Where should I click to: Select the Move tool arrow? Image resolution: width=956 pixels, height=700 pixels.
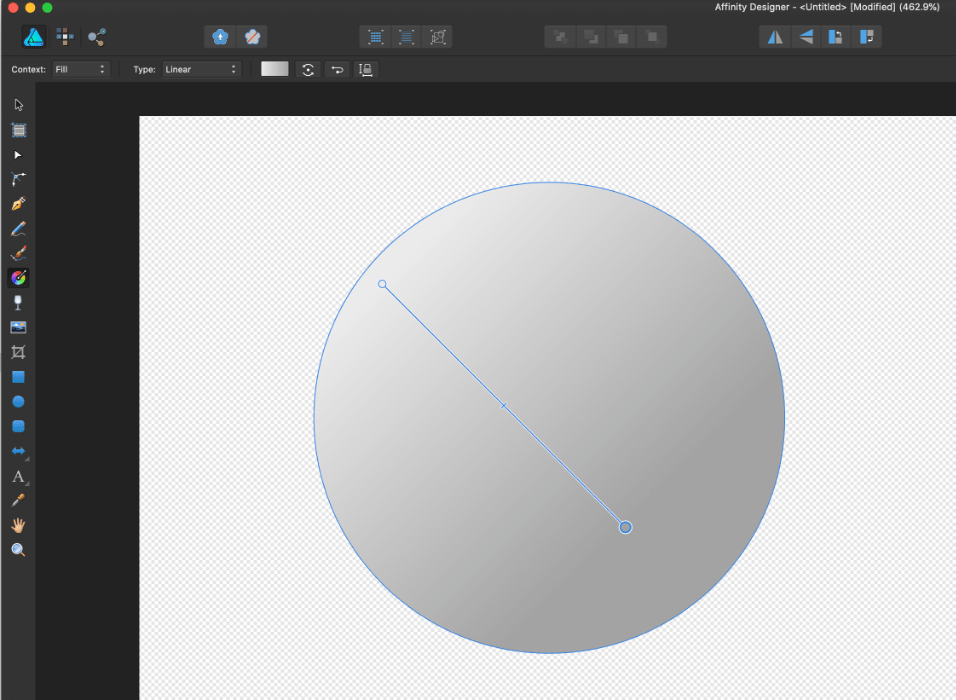[18, 105]
